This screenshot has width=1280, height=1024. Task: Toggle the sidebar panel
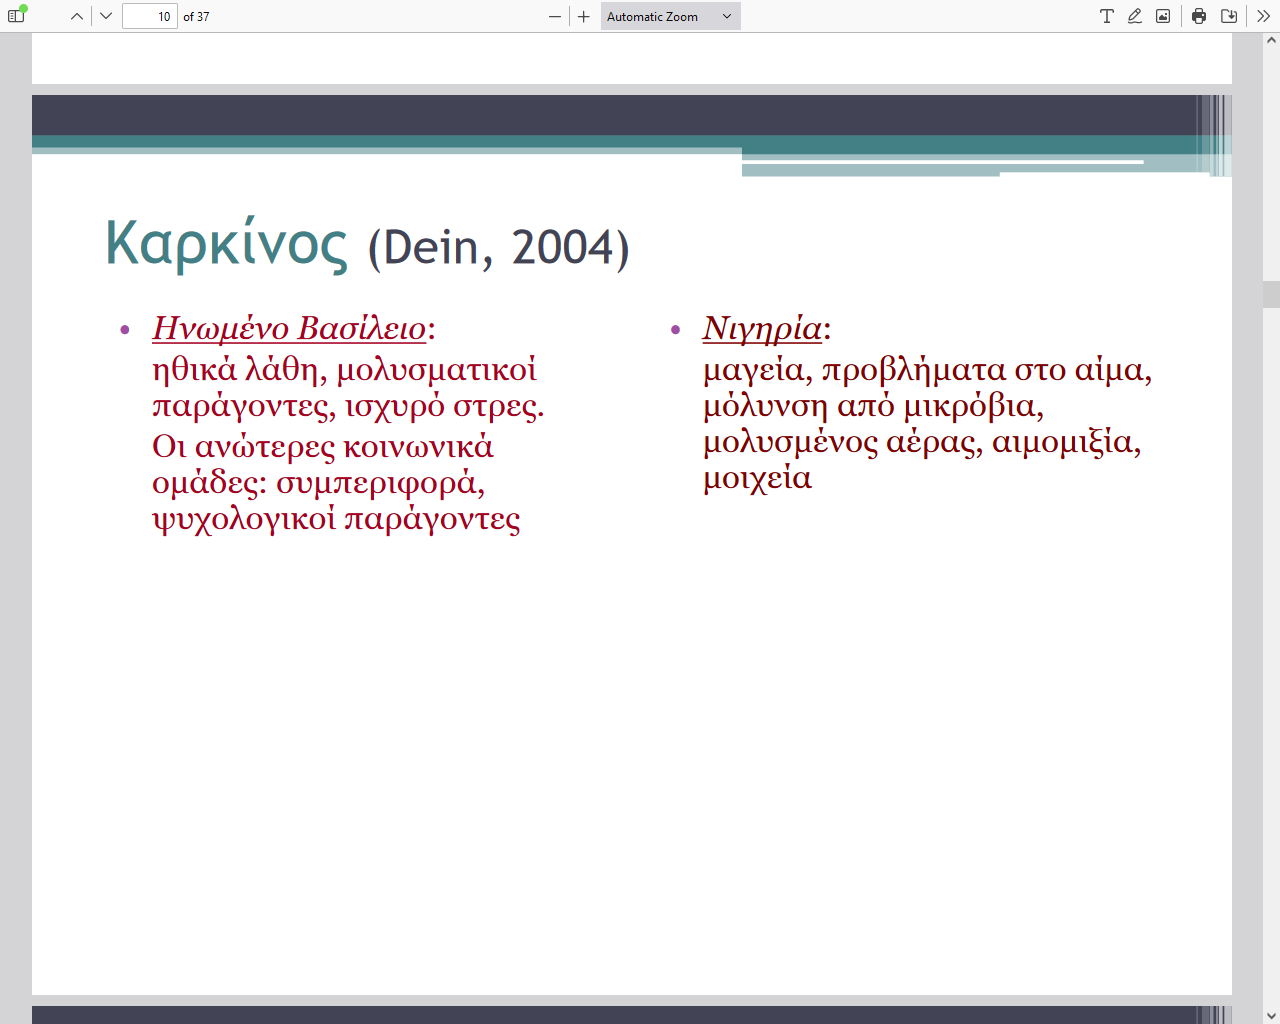click(x=16, y=16)
